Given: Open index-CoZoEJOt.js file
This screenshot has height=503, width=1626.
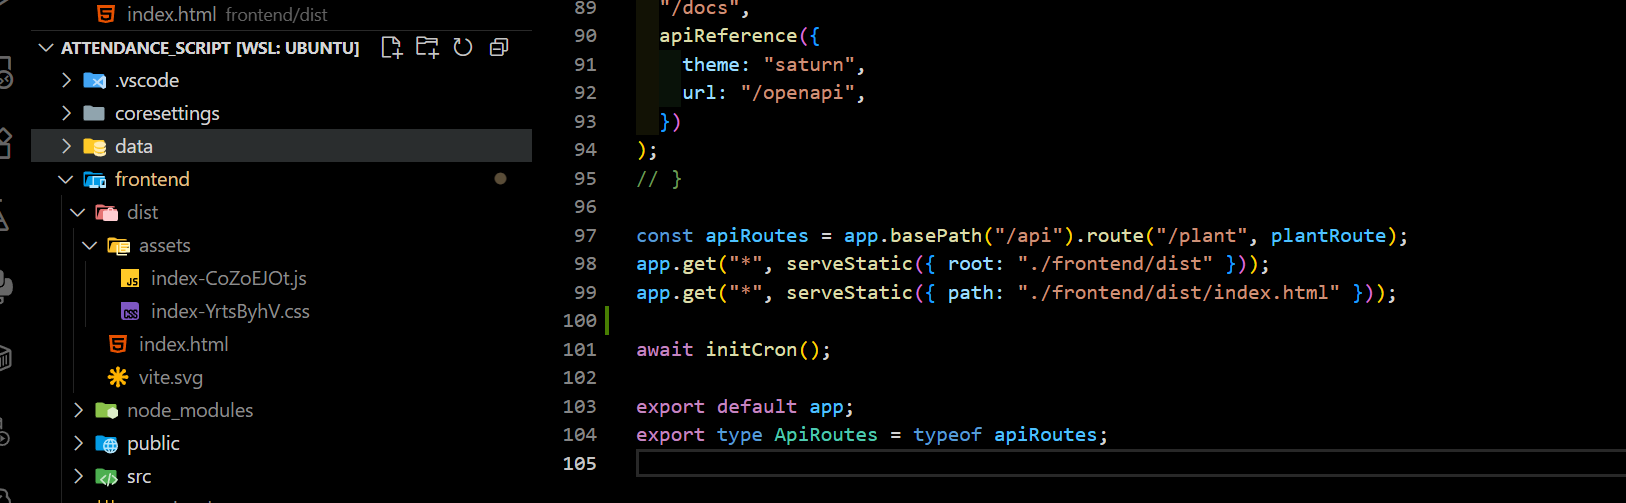Looking at the screenshot, I should (x=228, y=278).
